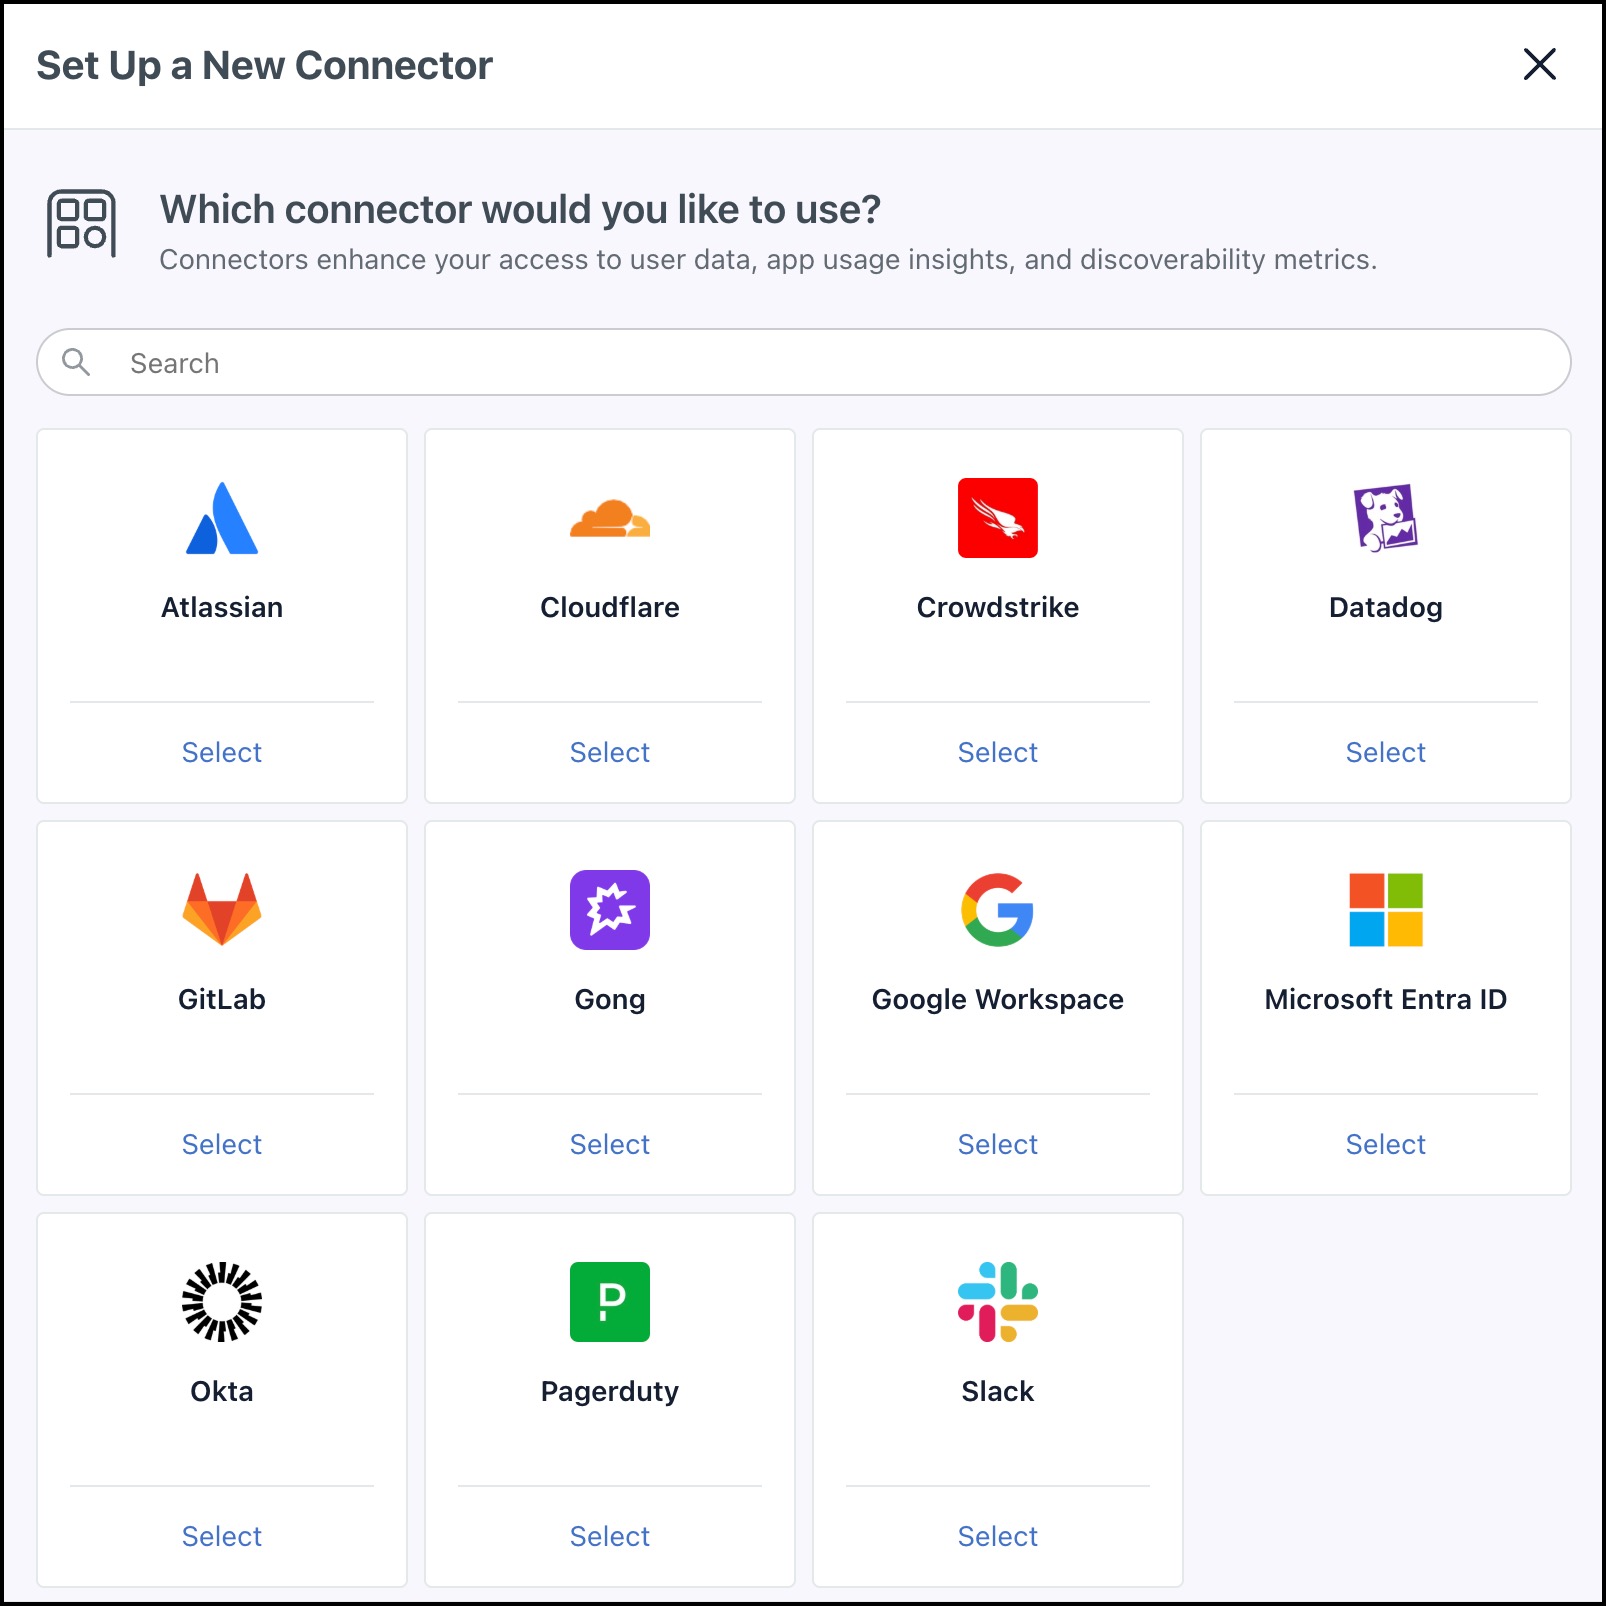
Task: Click the Atlassian logo icon
Action: pyautogui.click(x=222, y=518)
